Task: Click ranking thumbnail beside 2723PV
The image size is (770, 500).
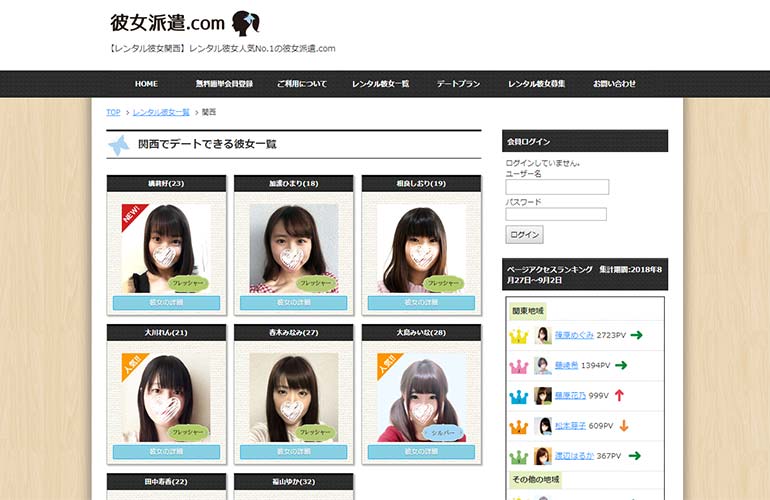Action: [543, 335]
